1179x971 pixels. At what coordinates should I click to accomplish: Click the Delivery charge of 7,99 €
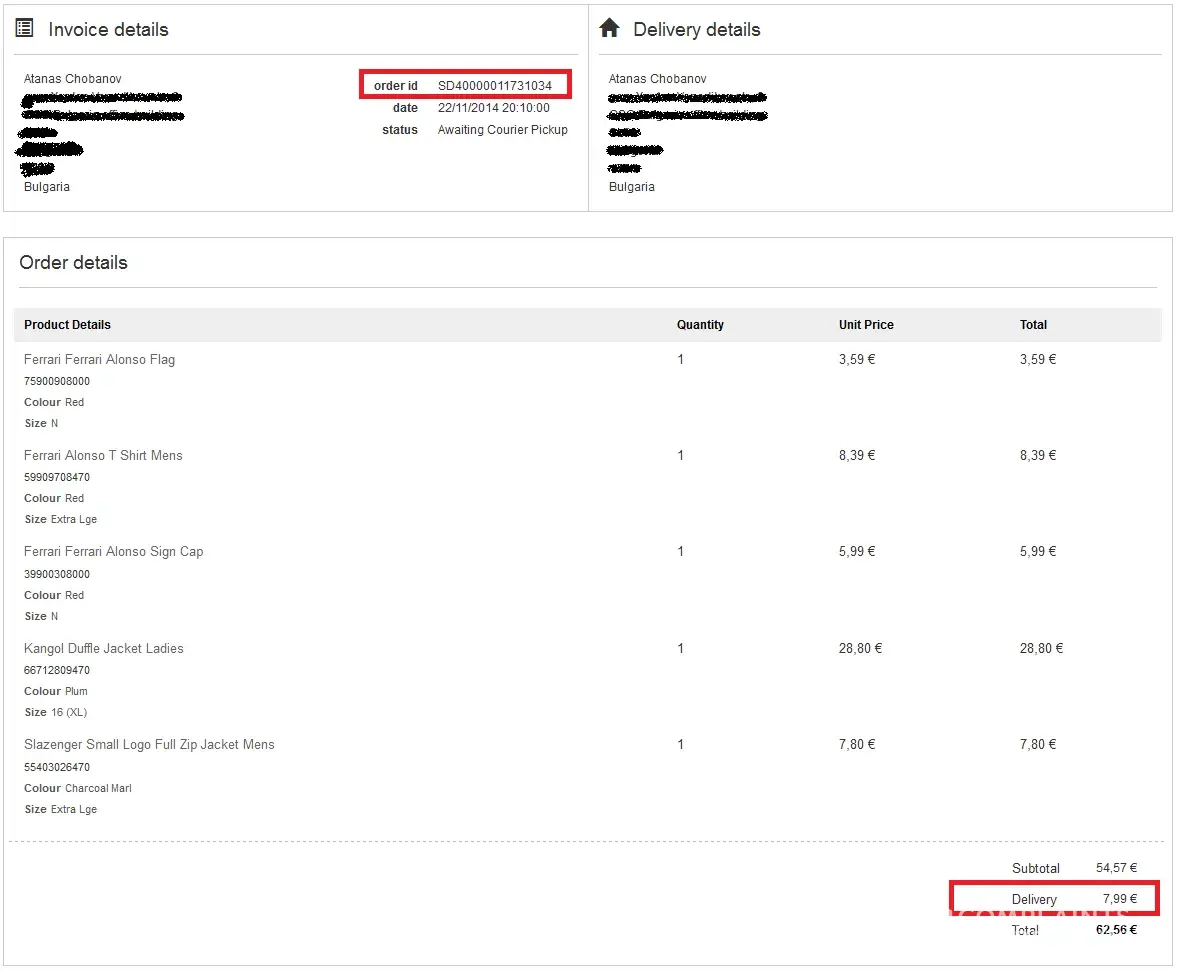tap(1119, 899)
